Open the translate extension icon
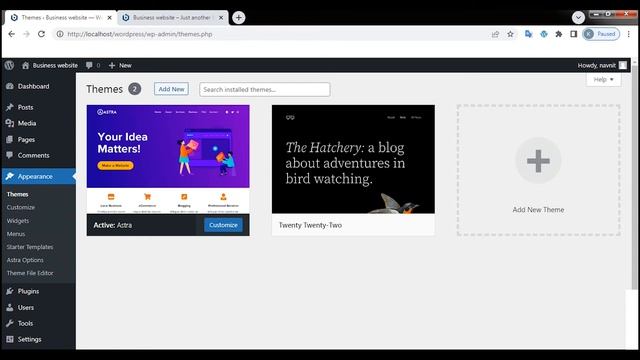This screenshot has width=640, height=360. (529, 34)
